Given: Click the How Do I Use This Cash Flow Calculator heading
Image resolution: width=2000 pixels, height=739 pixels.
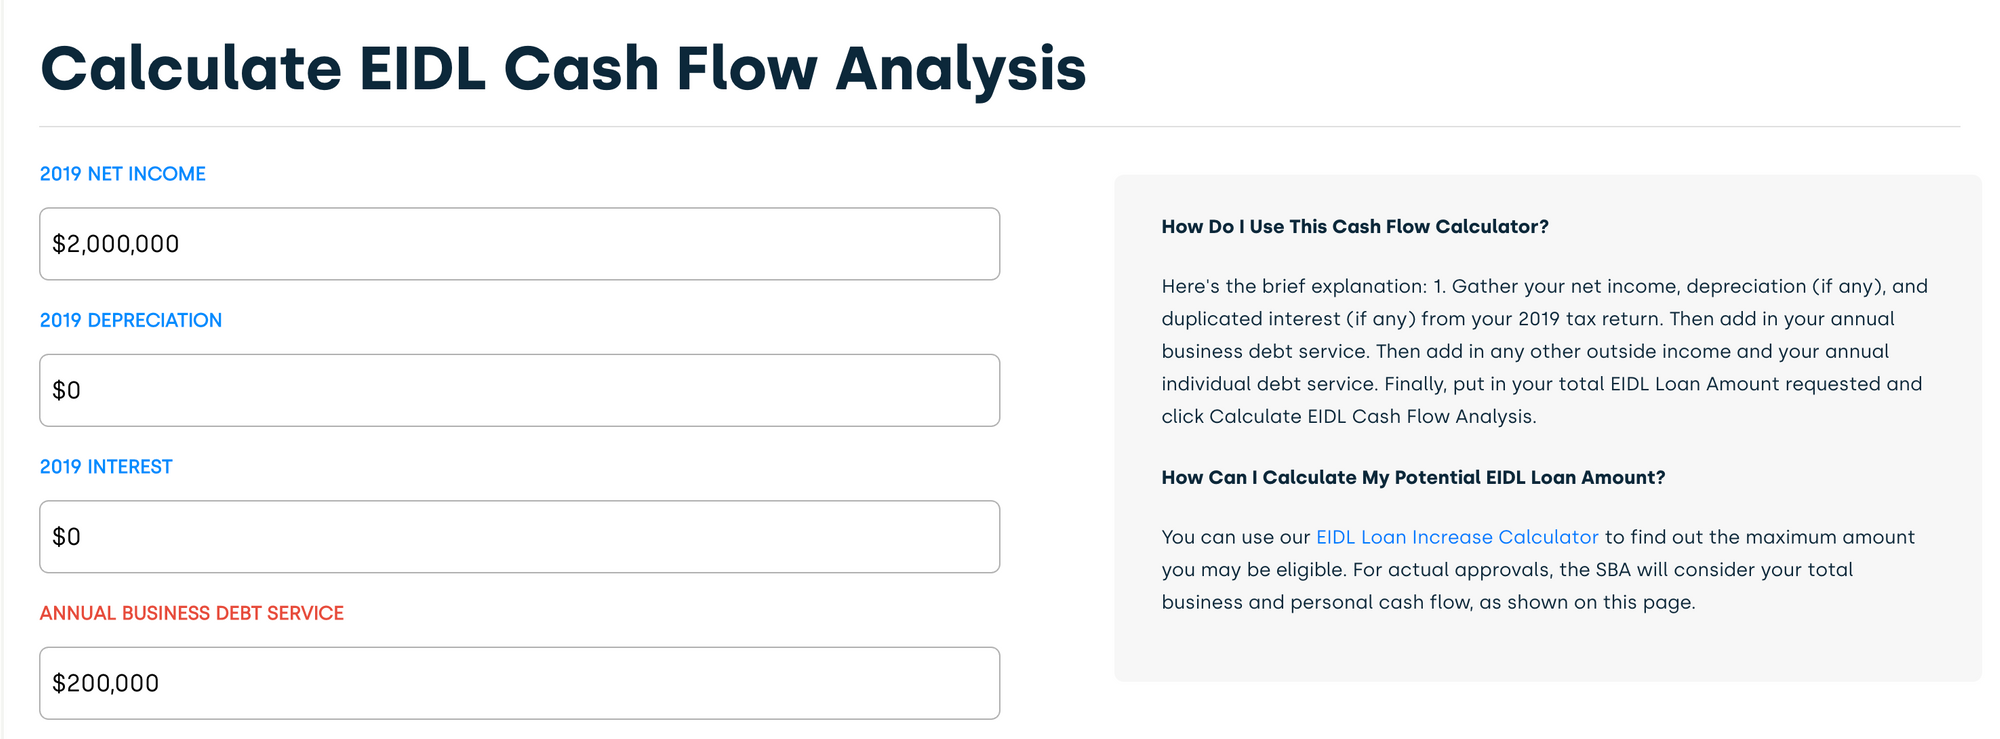Looking at the screenshot, I should (1355, 227).
